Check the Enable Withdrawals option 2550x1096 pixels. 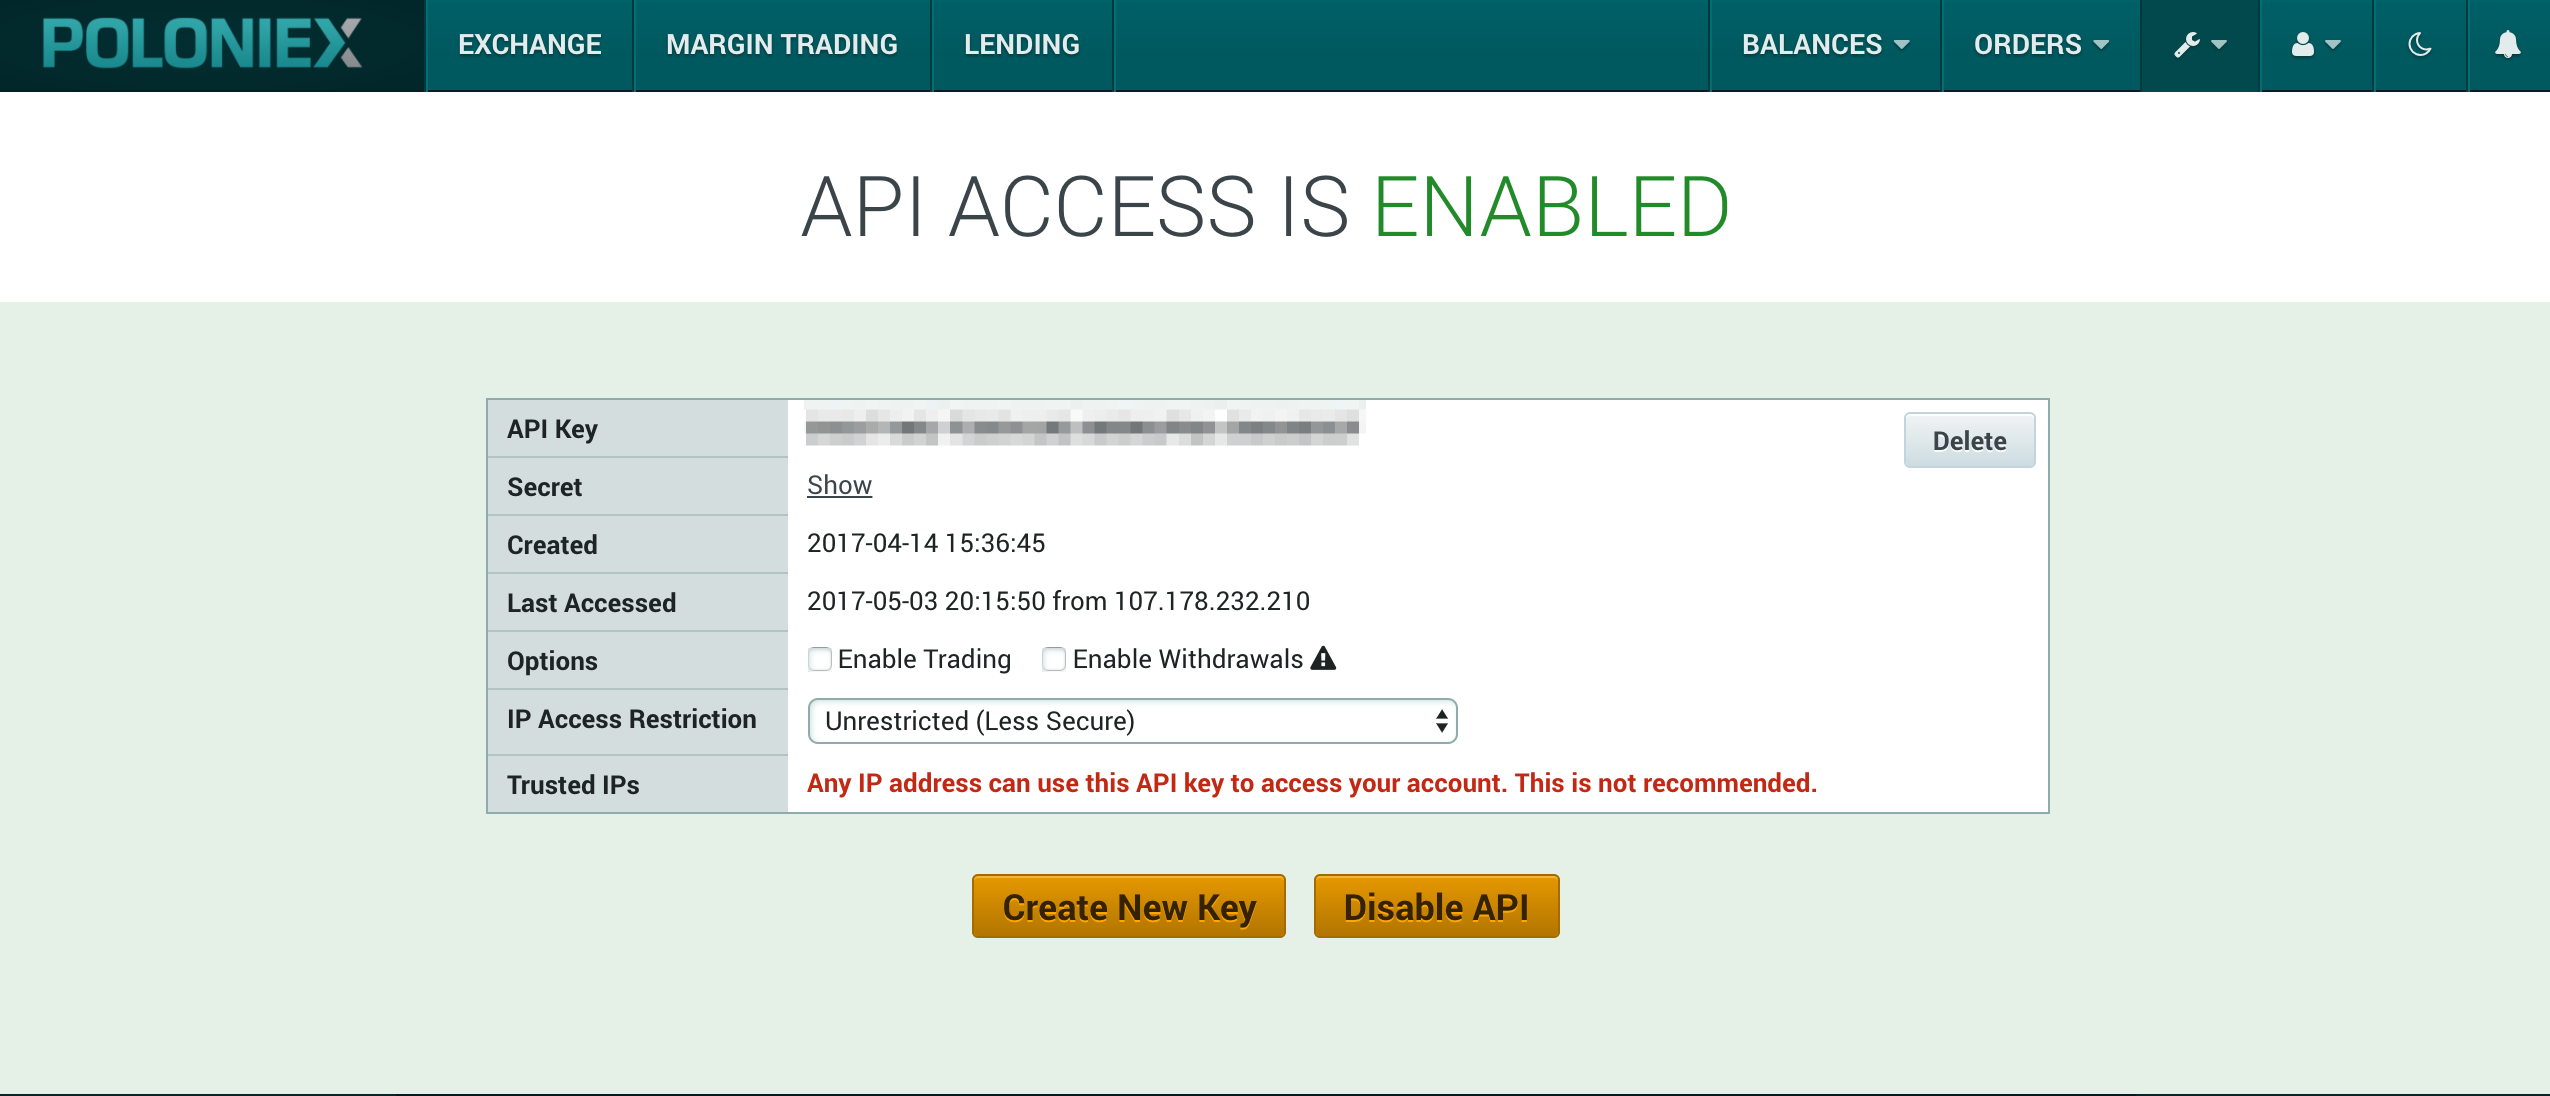click(x=1052, y=659)
